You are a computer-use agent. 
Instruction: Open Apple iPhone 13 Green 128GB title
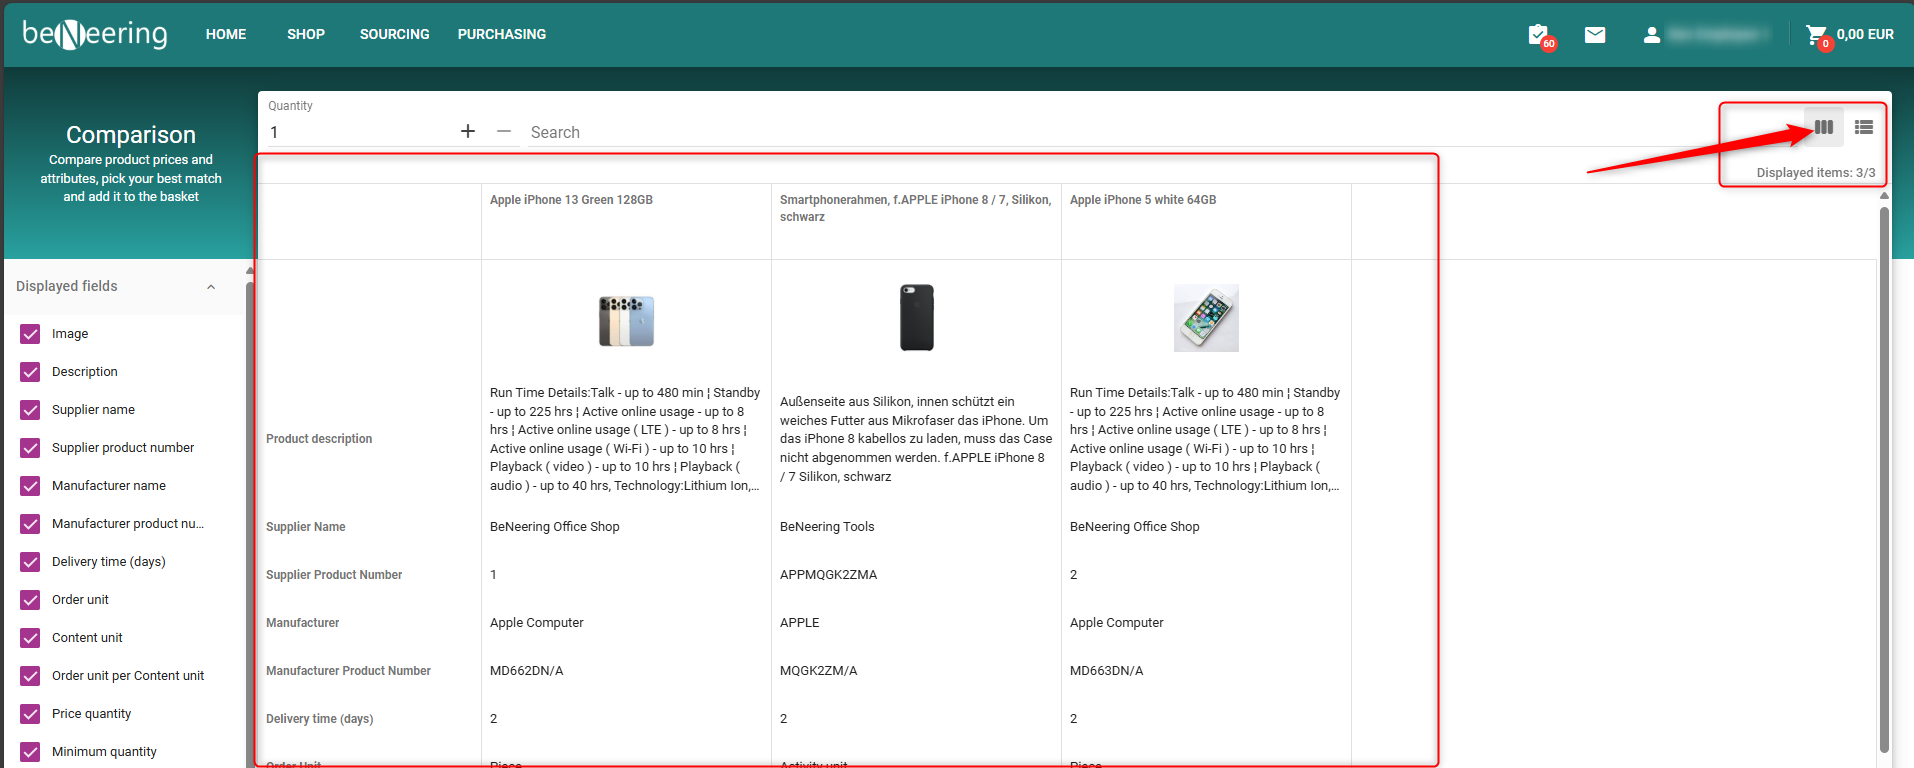pyautogui.click(x=571, y=200)
